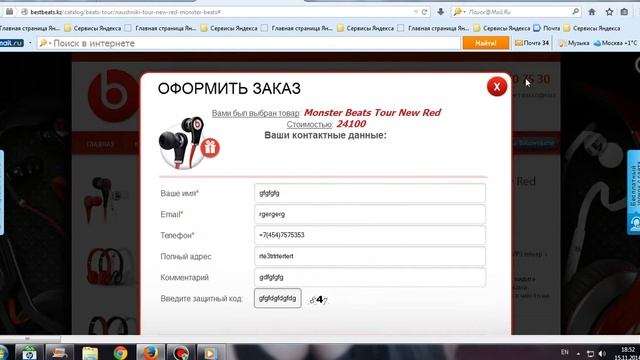Click the horizontal scrollbar at page bottom
This screenshot has height=360, width=640.
click(x=31, y=339)
